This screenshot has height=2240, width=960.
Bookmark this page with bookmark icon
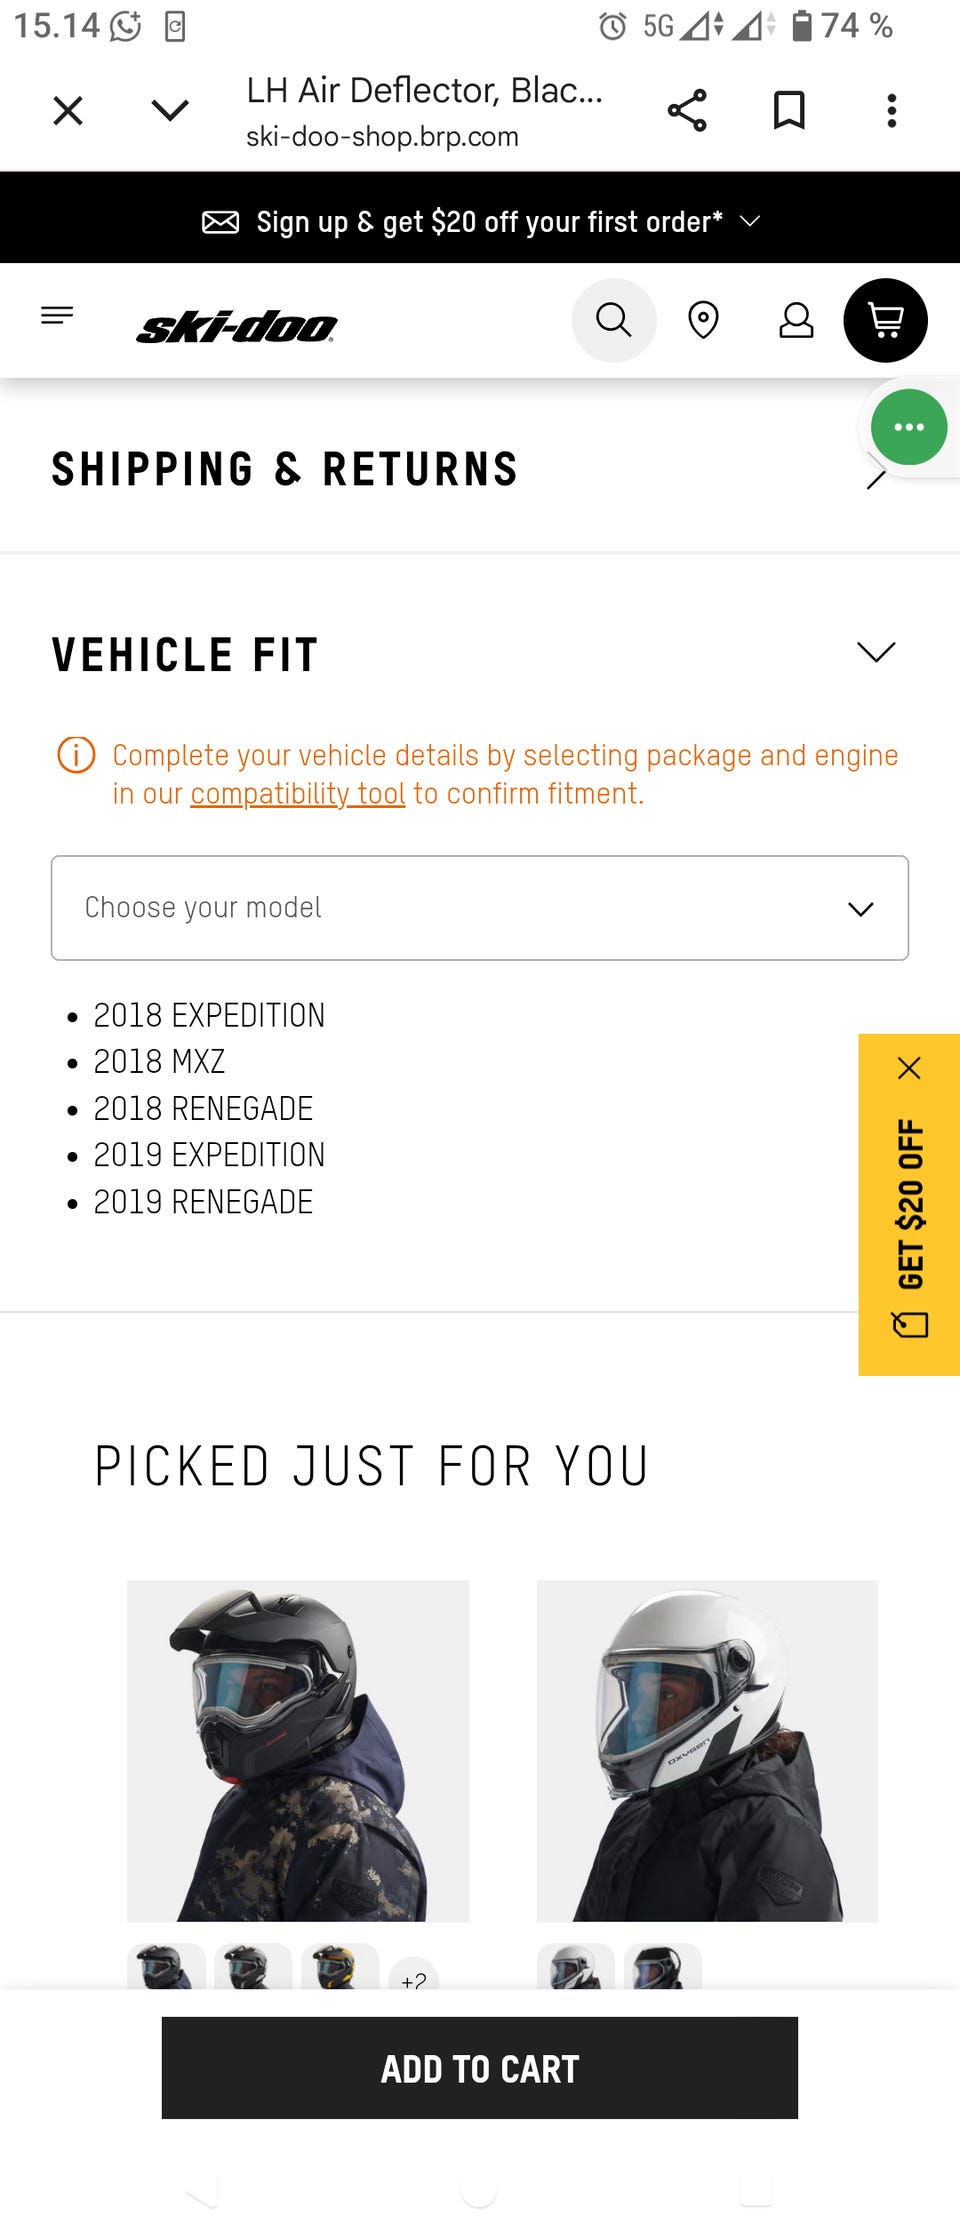[789, 110]
